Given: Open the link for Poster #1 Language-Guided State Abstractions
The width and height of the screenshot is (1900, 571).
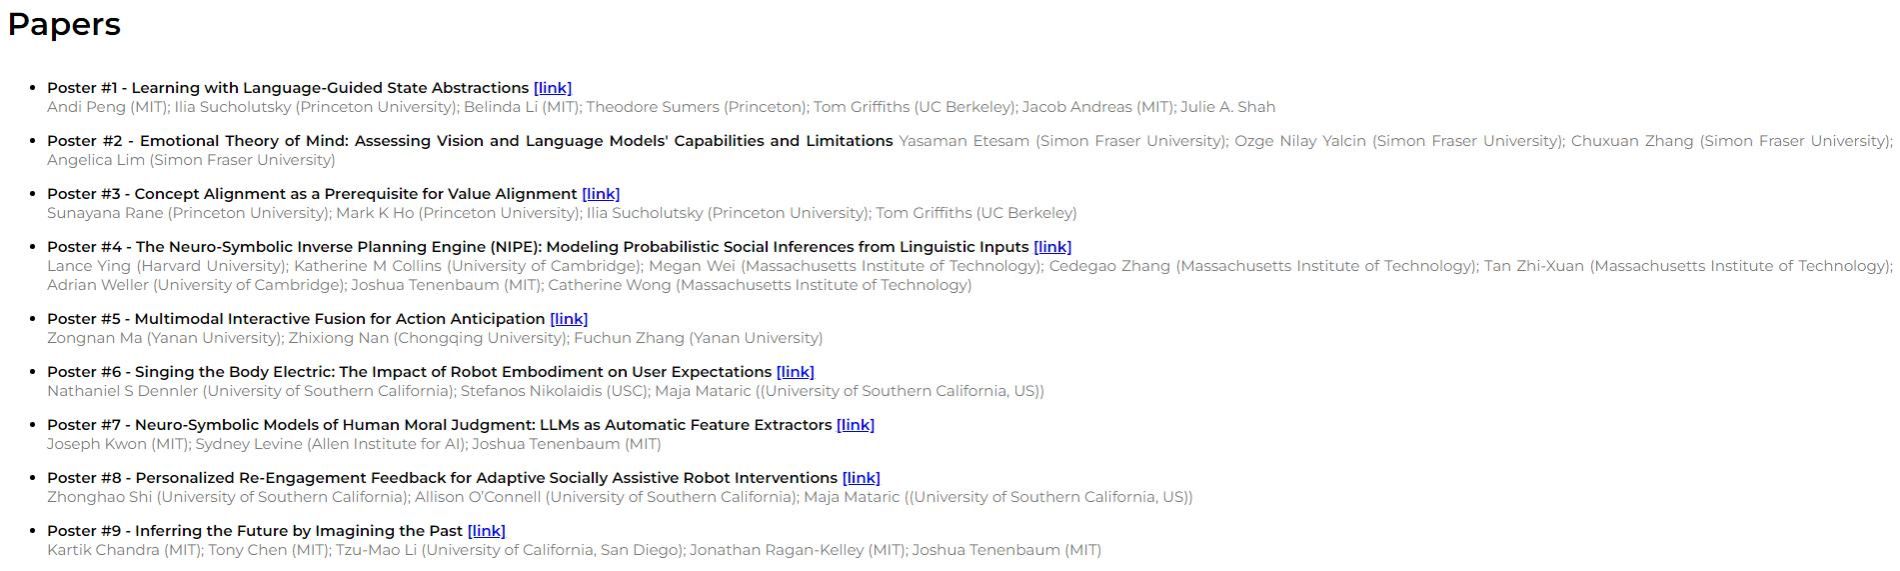Looking at the screenshot, I should pyautogui.click(x=552, y=88).
